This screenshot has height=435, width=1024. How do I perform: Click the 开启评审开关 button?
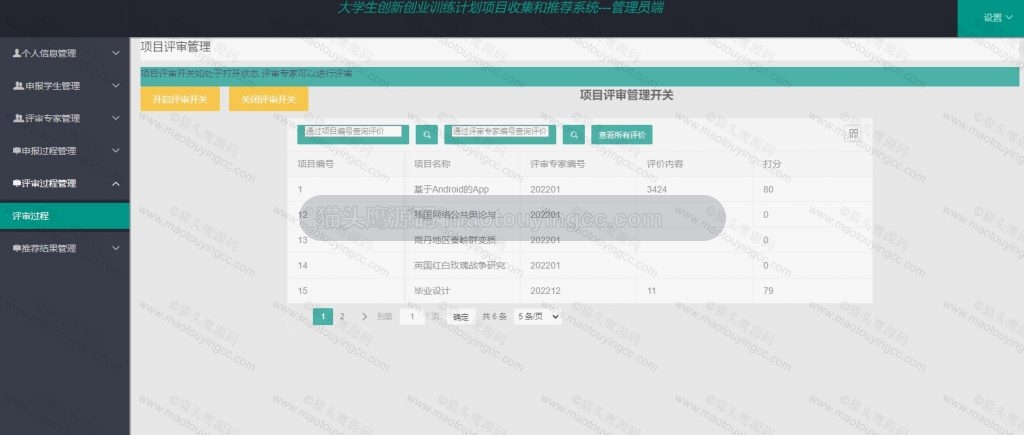point(180,99)
